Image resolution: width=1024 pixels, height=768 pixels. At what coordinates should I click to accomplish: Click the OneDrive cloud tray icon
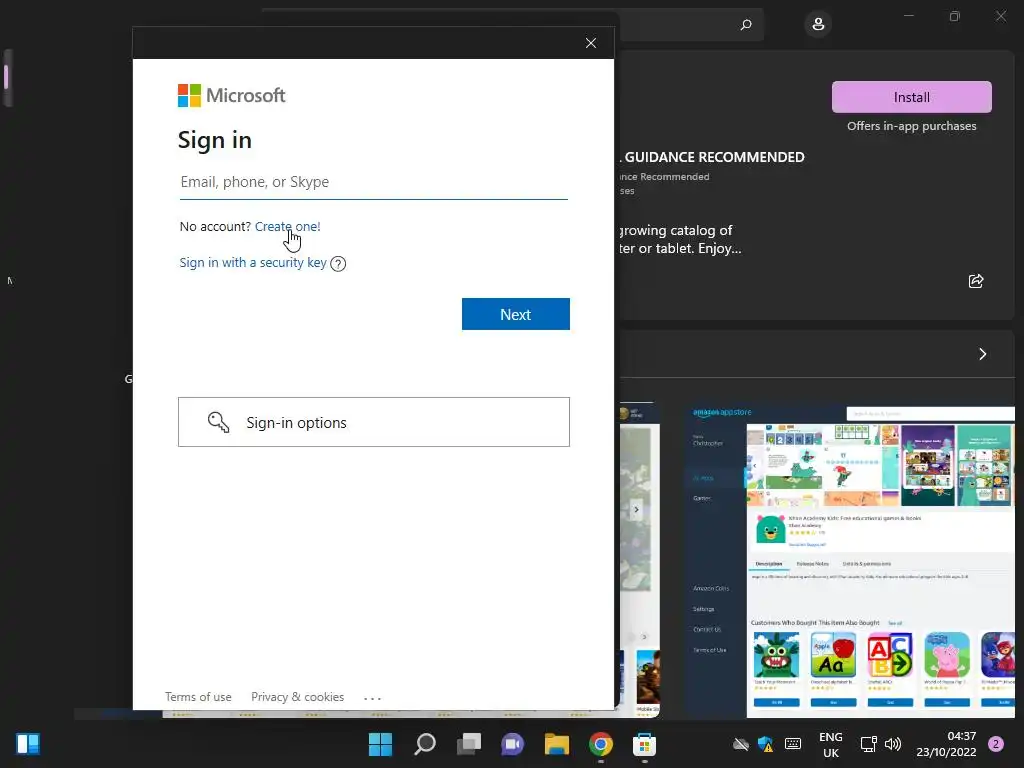click(x=741, y=744)
